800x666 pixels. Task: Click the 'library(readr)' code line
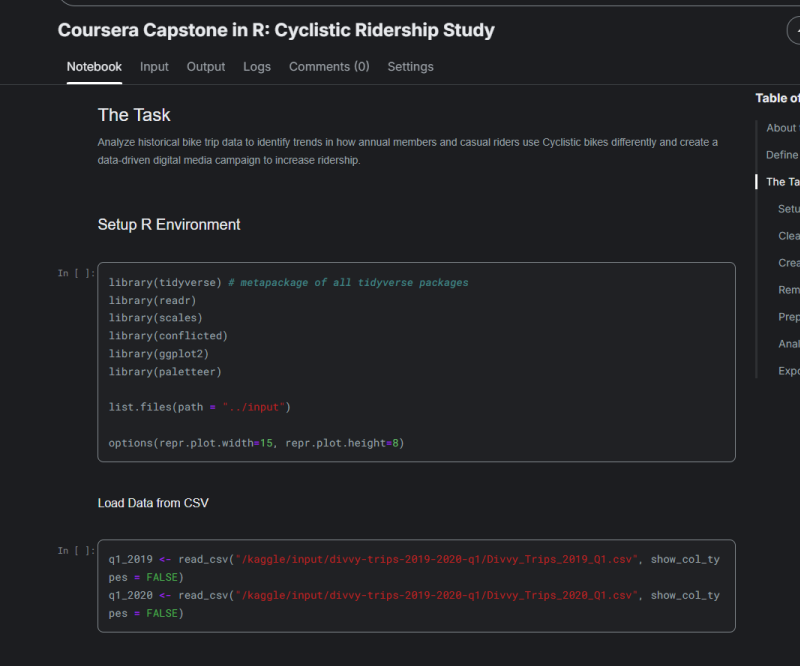[x=152, y=300]
